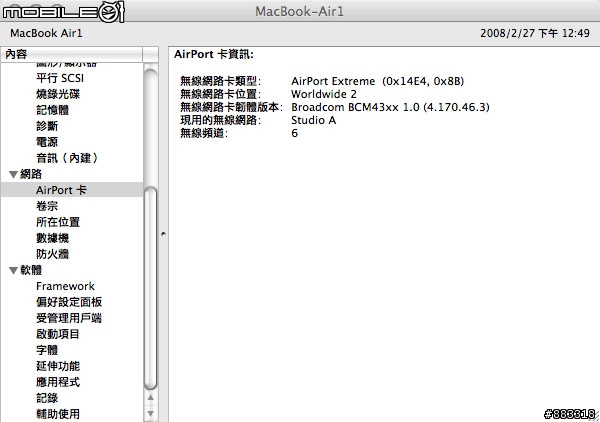Select the 延伸功能 item

pos(58,366)
